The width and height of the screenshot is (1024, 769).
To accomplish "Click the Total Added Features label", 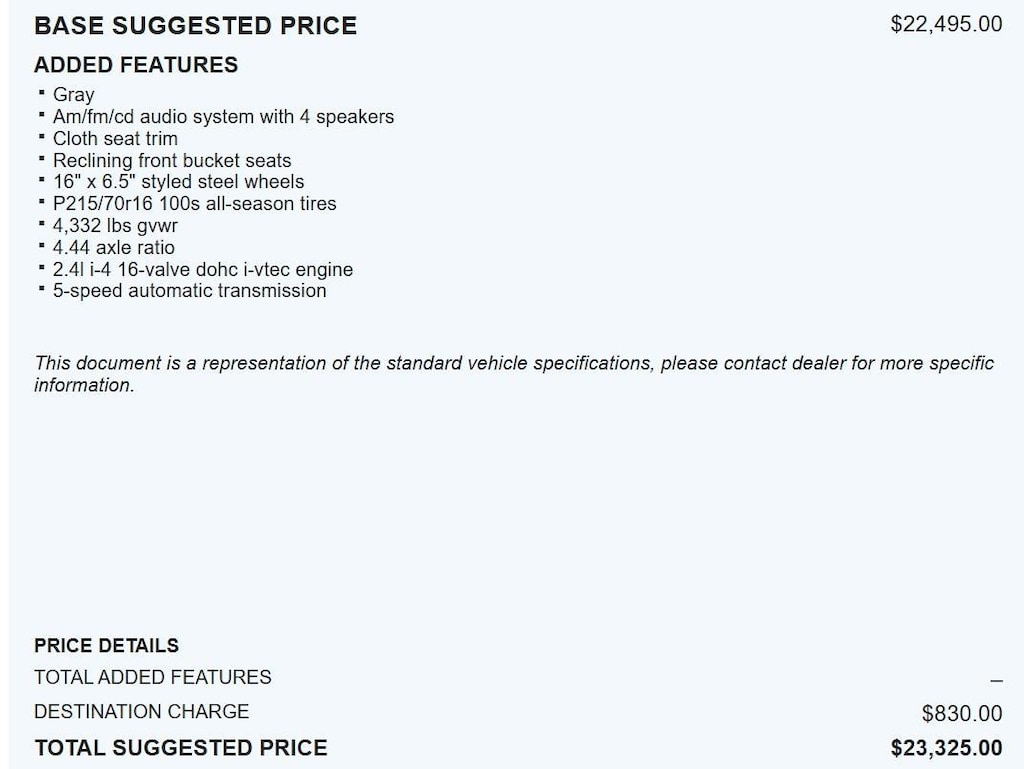I will pyautogui.click(x=153, y=678).
